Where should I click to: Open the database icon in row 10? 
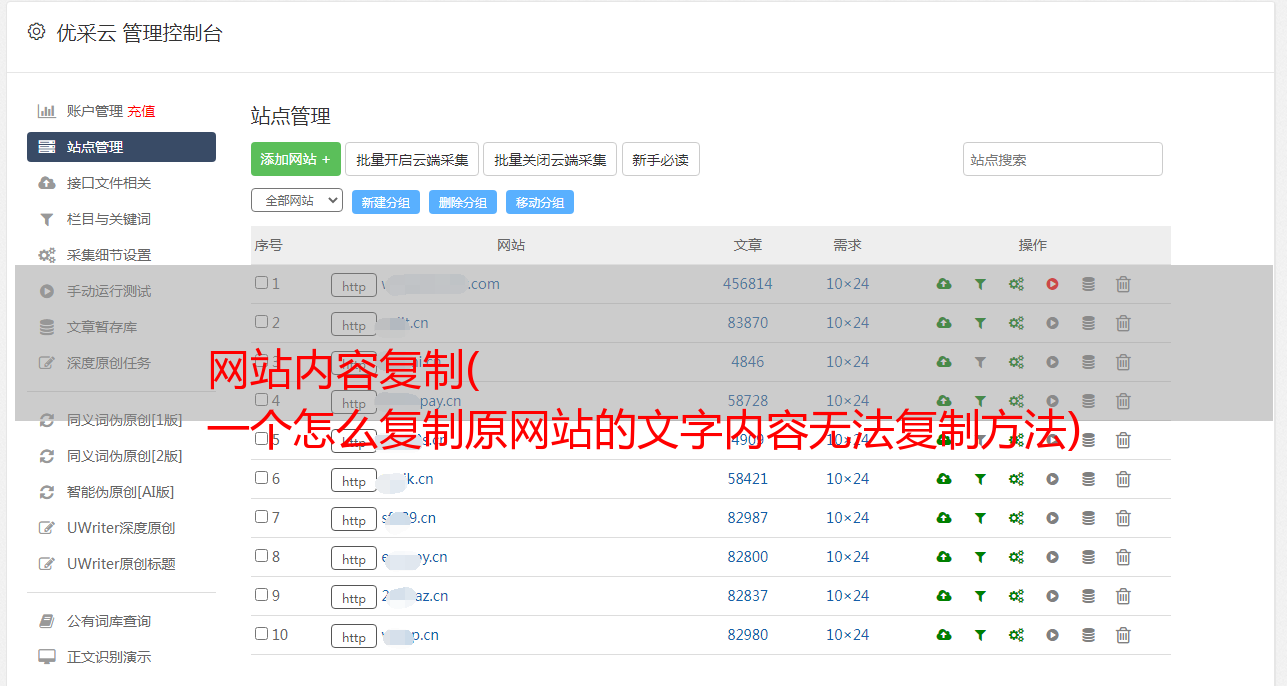(x=1088, y=635)
